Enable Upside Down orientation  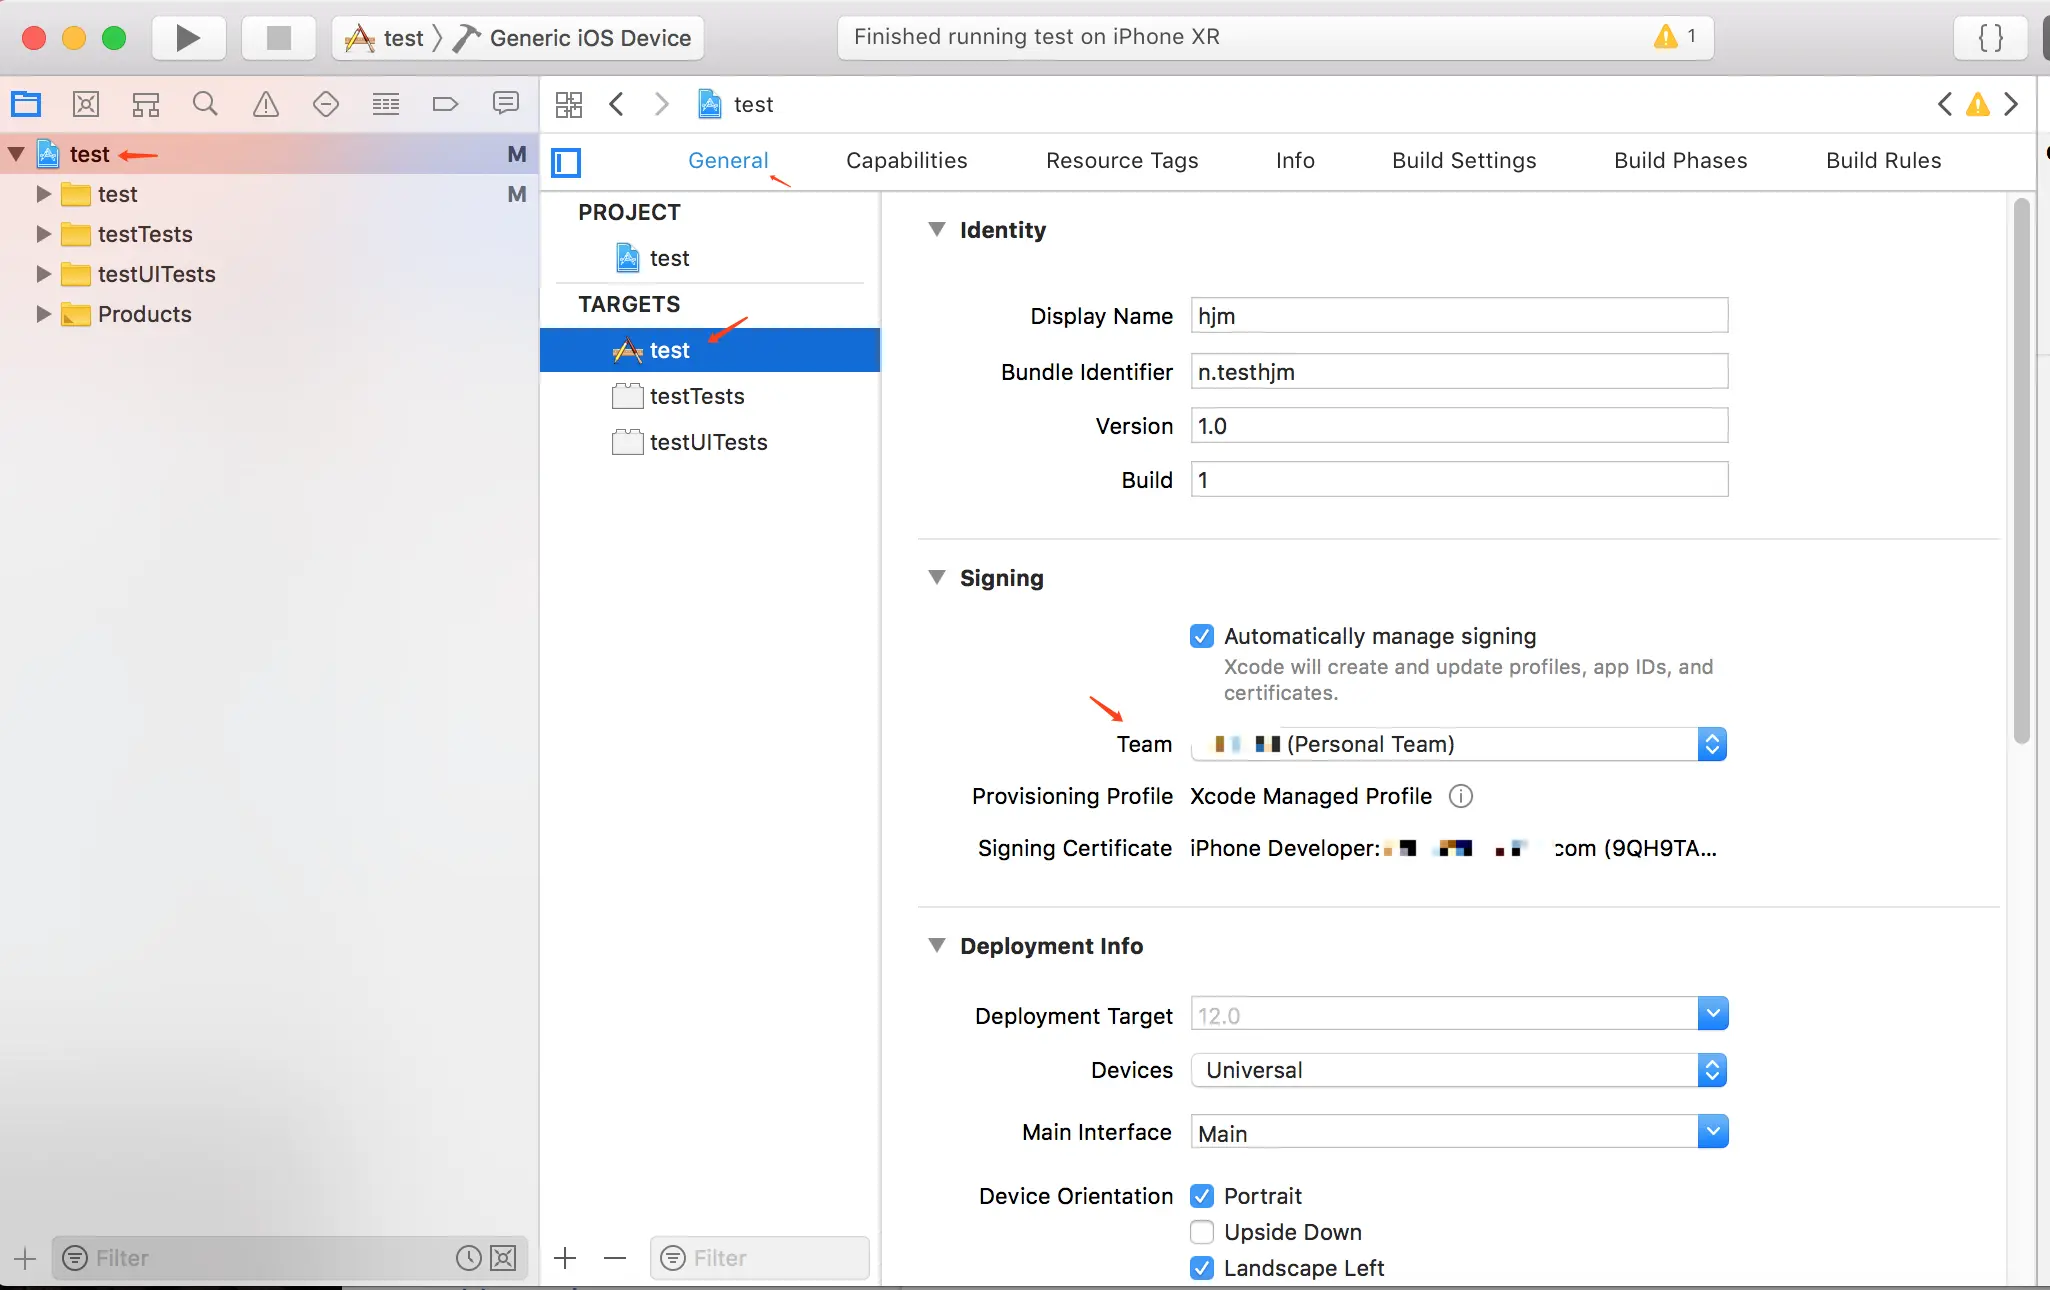[1202, 1232]
